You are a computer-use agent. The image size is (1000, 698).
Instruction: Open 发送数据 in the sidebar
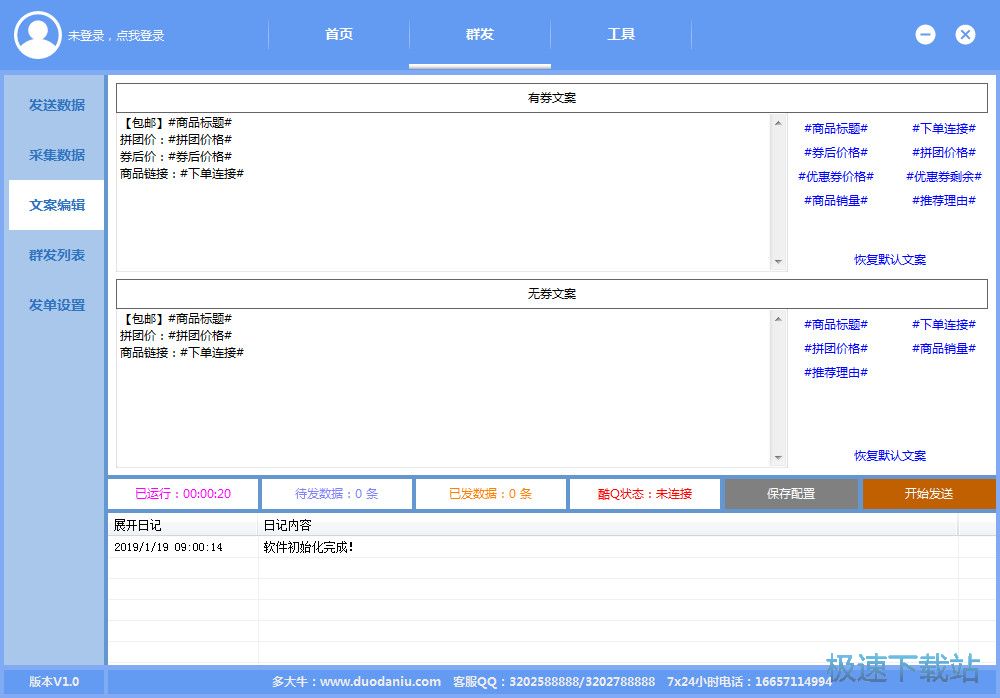pyautogui.click(x=56, y=105)
